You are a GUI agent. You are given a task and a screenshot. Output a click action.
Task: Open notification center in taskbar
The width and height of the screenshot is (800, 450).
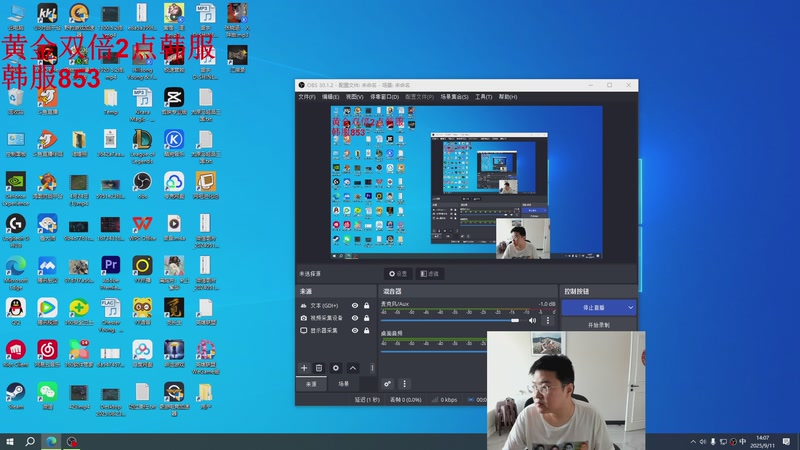pyautogui.click(x=786, y=441)
